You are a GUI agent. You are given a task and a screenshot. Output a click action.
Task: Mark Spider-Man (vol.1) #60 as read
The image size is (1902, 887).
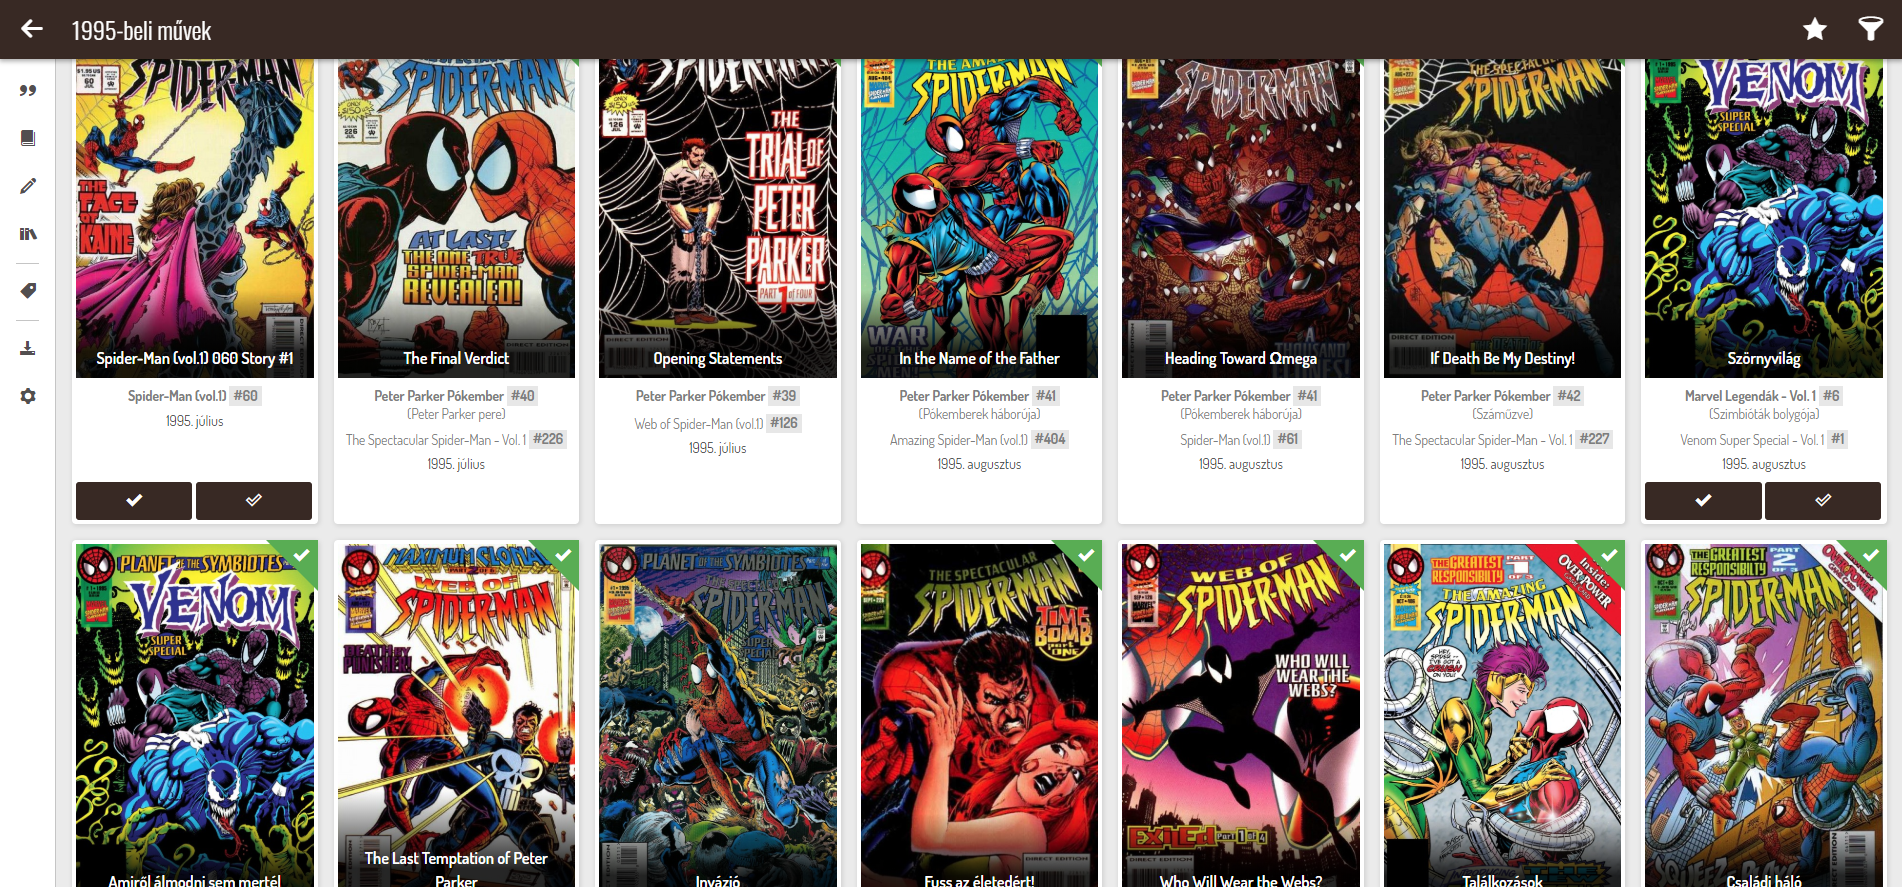[134, 500]
